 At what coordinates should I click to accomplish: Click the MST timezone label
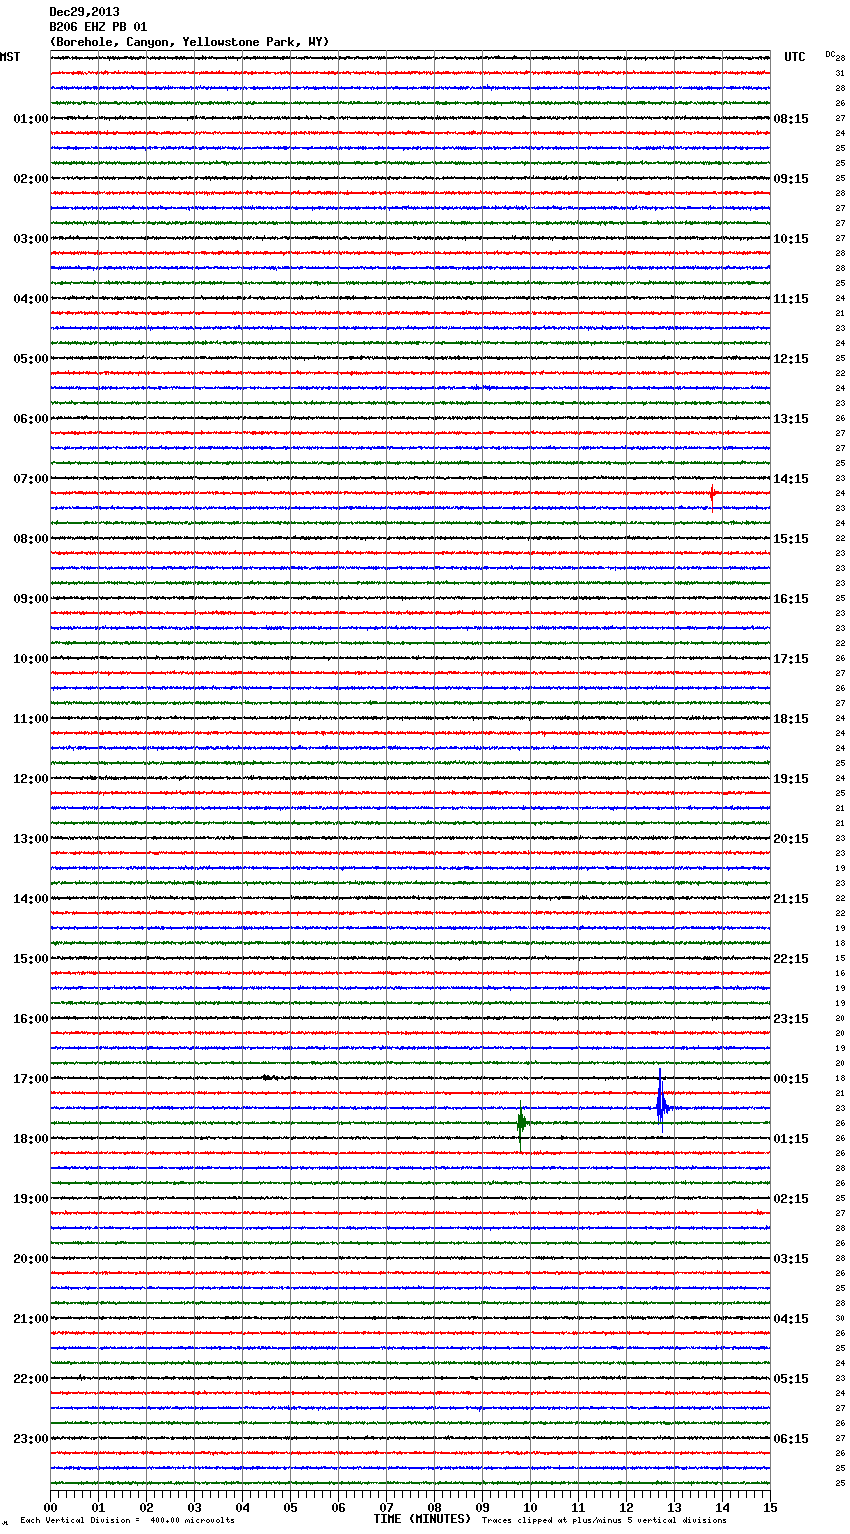[10, 57]
